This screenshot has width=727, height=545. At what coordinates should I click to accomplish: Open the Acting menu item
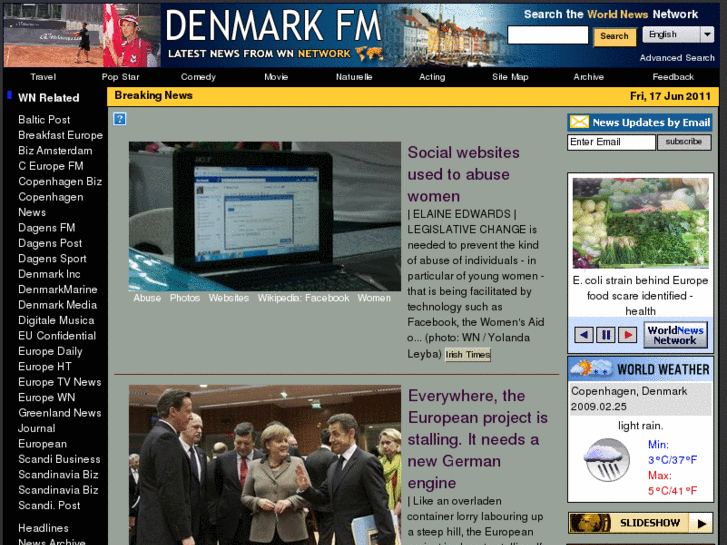click(x=432, y=77)
